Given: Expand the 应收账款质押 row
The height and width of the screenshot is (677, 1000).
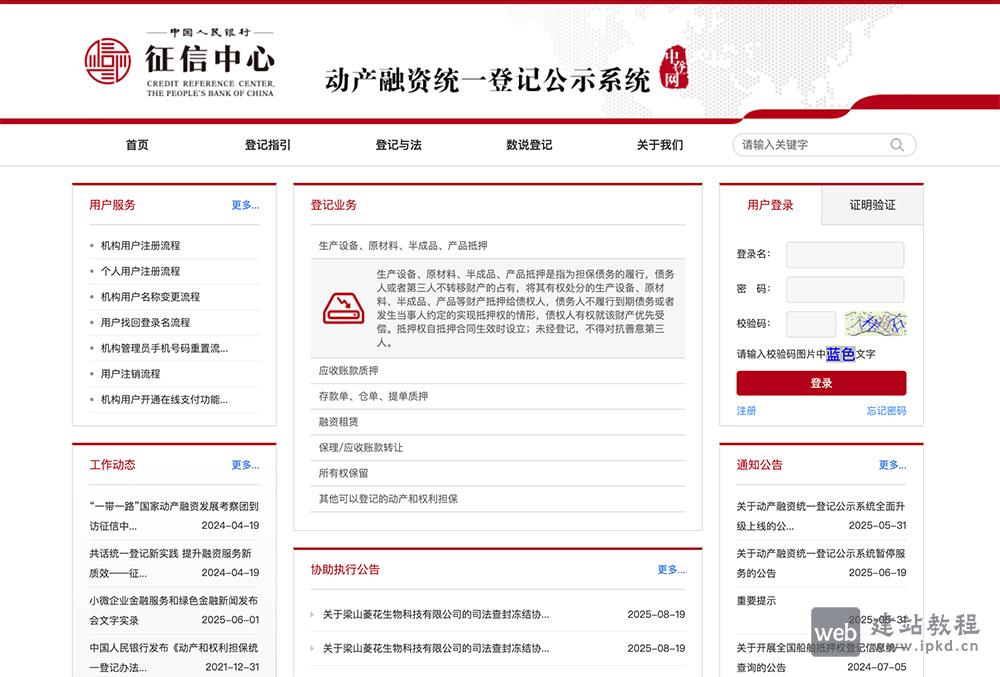Looking at the screenshot, I should [497, 370].
